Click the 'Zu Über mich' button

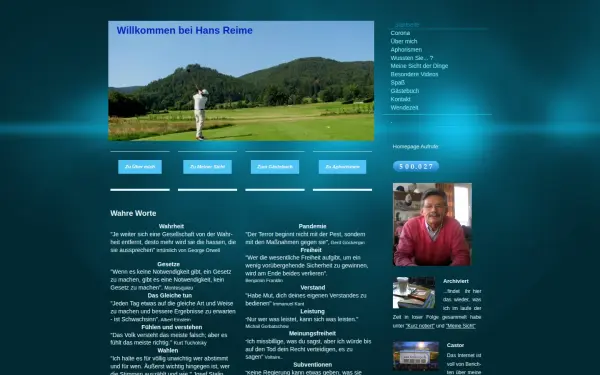click(140, 167)
